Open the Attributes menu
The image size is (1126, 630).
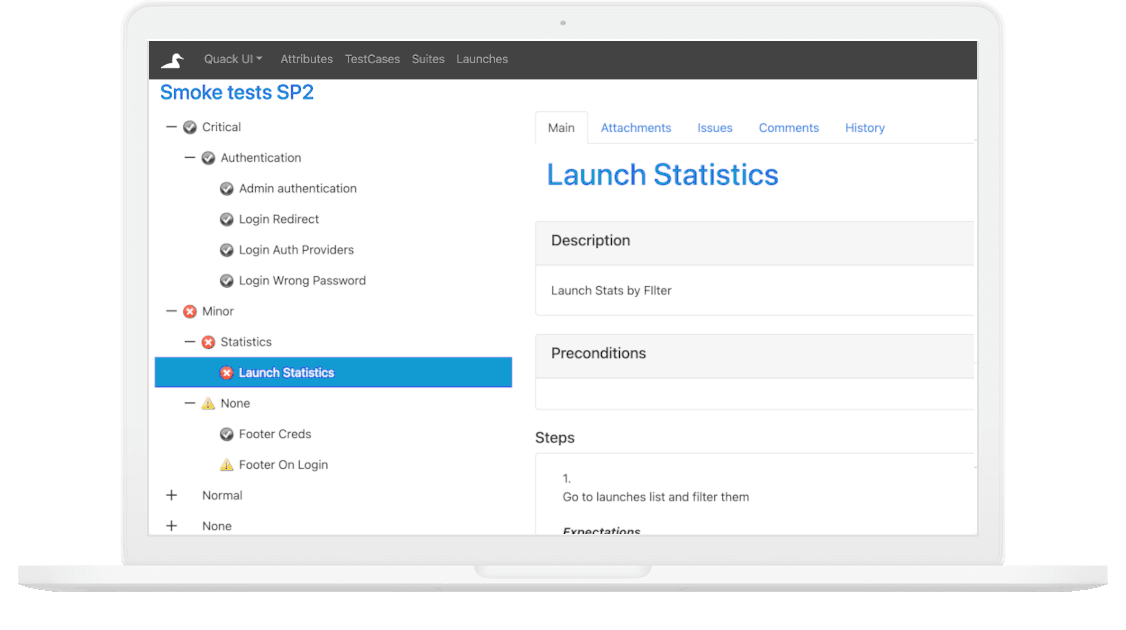pyautogui.click(x=307, y=59)
